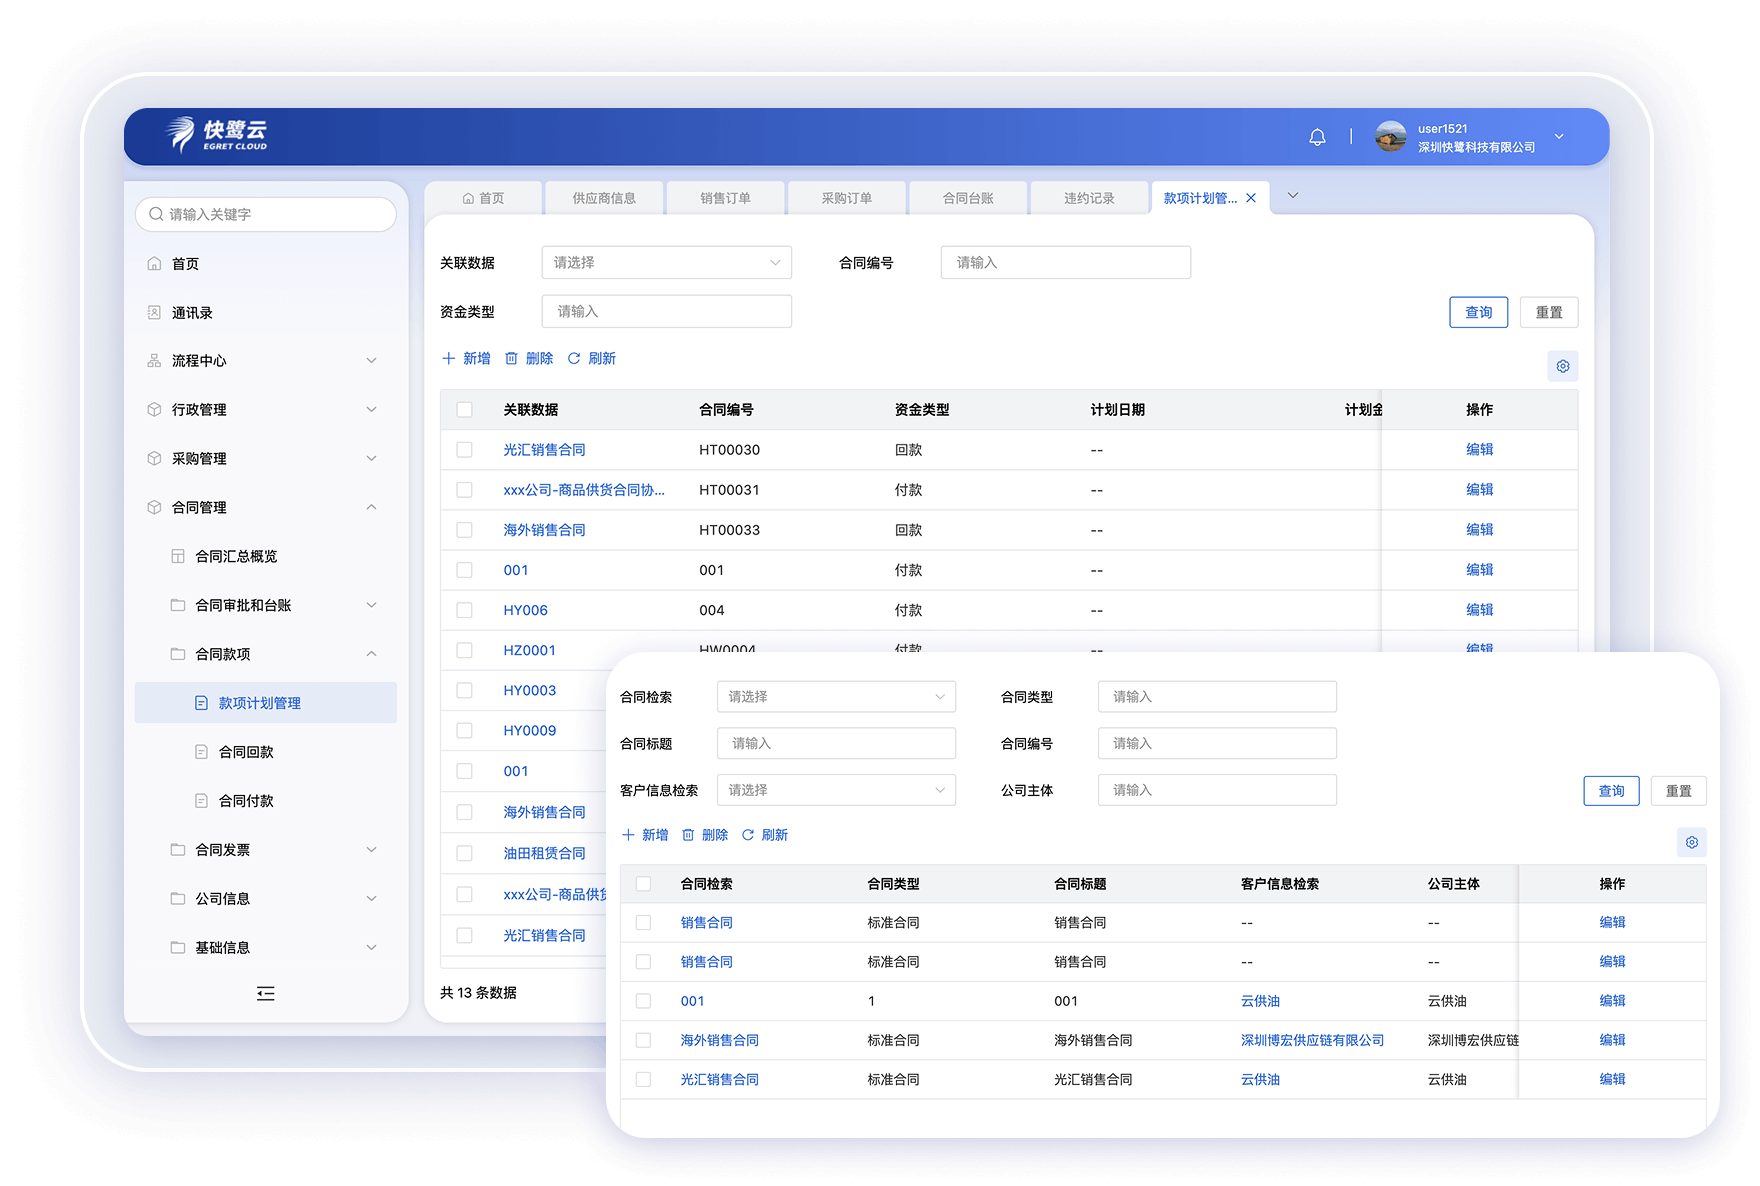
Task: Collapse the sidebar with the menu-fold icon
Action: tap(265, 994)
